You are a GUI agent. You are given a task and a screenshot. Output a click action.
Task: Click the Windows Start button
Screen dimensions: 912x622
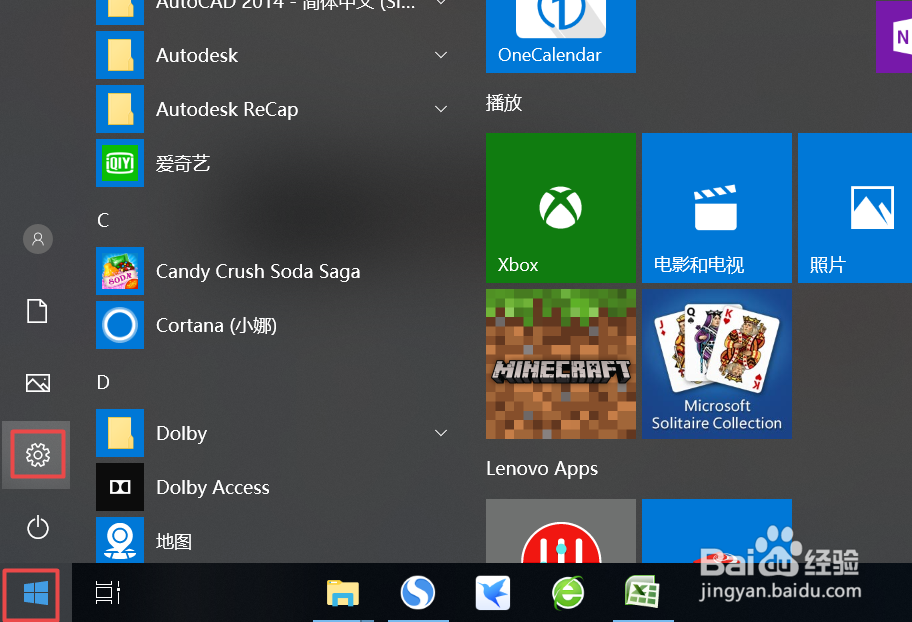point(36,593)
